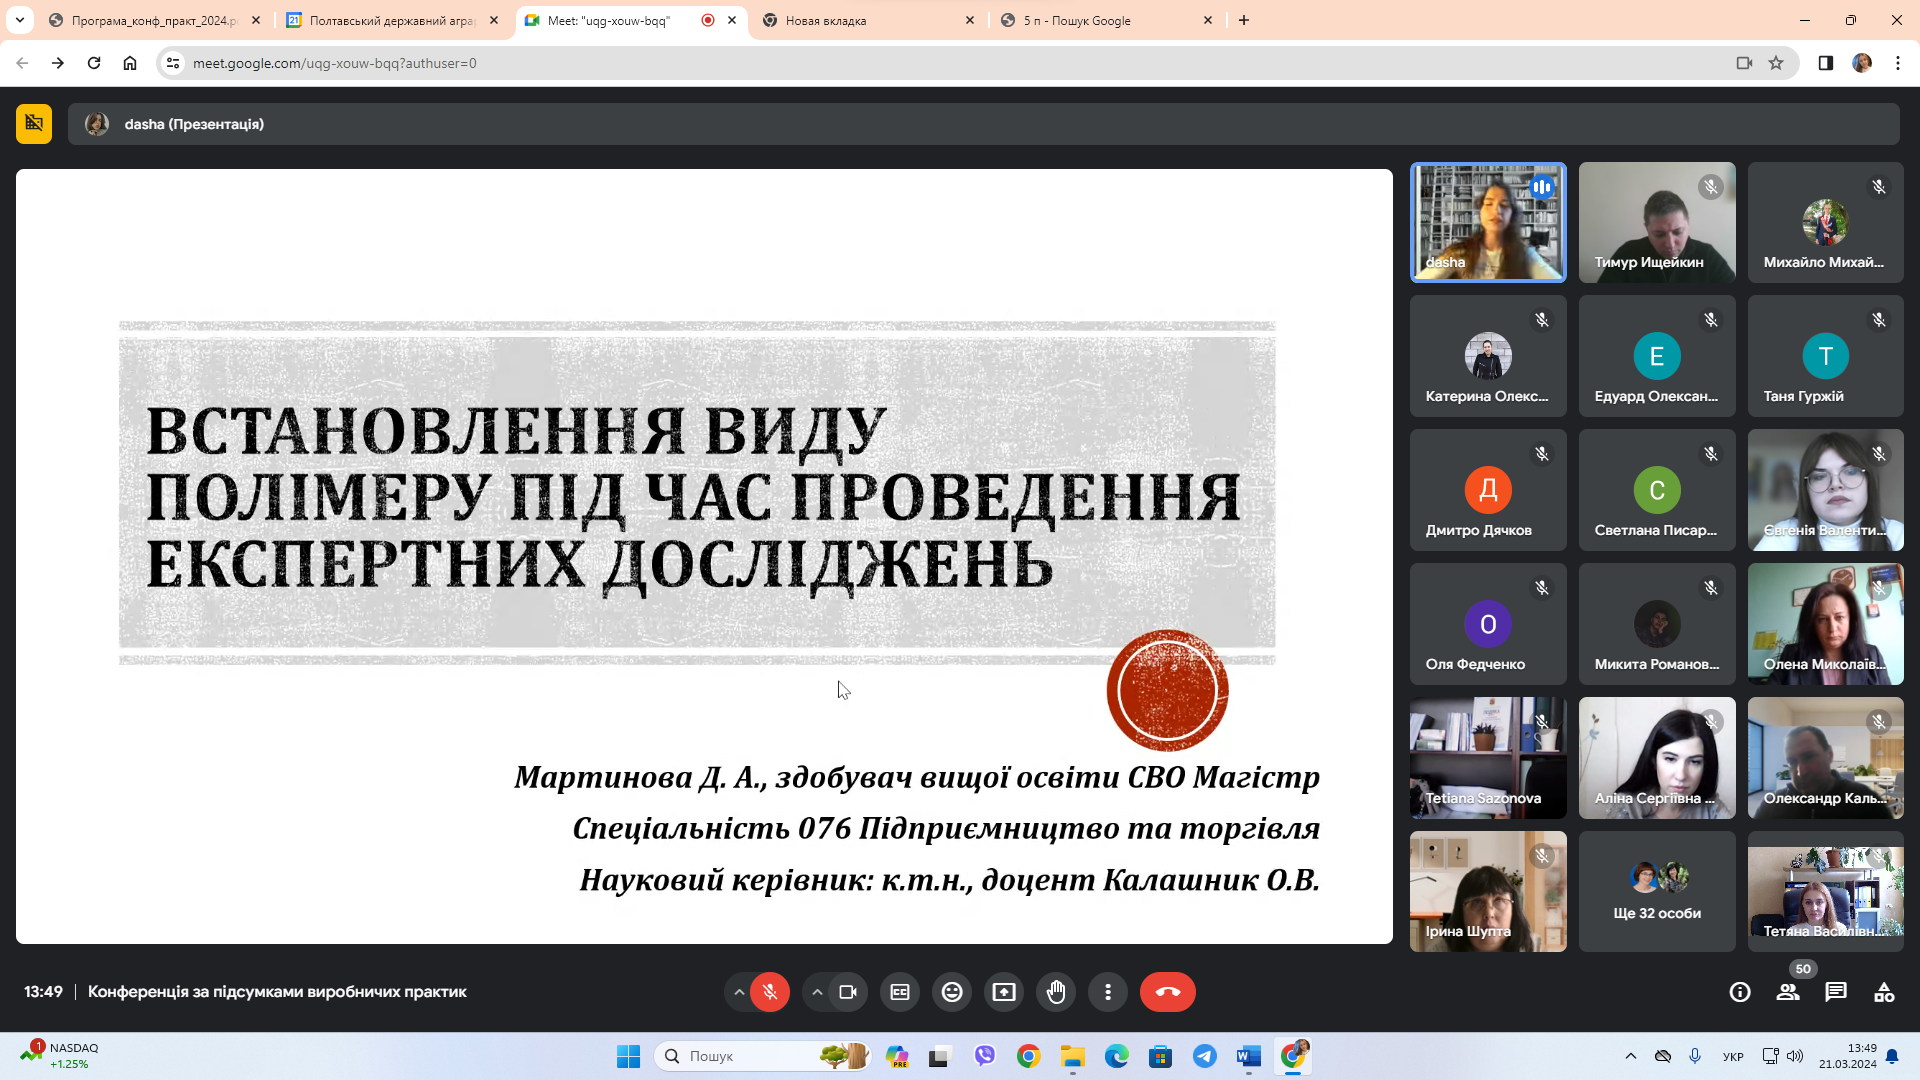The height and width of the screenshot is (1080, 1920).
Task: Open the NASDAQ widget on taskbar
Action: point(62,1055)
